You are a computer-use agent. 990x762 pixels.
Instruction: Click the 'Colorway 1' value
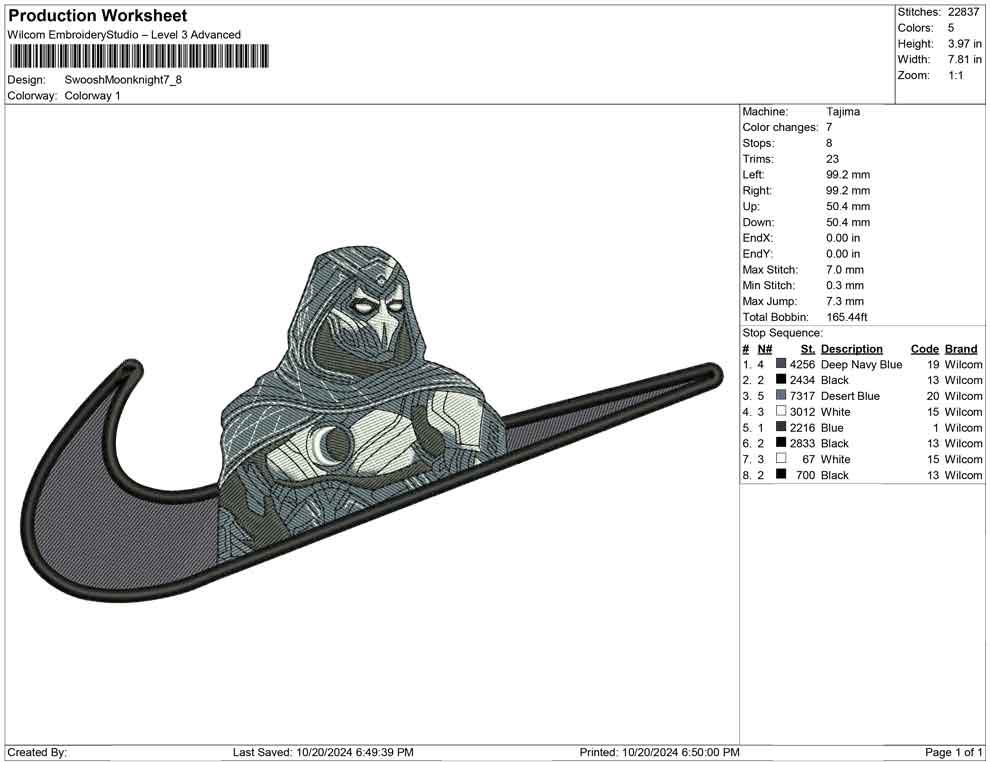92,95
